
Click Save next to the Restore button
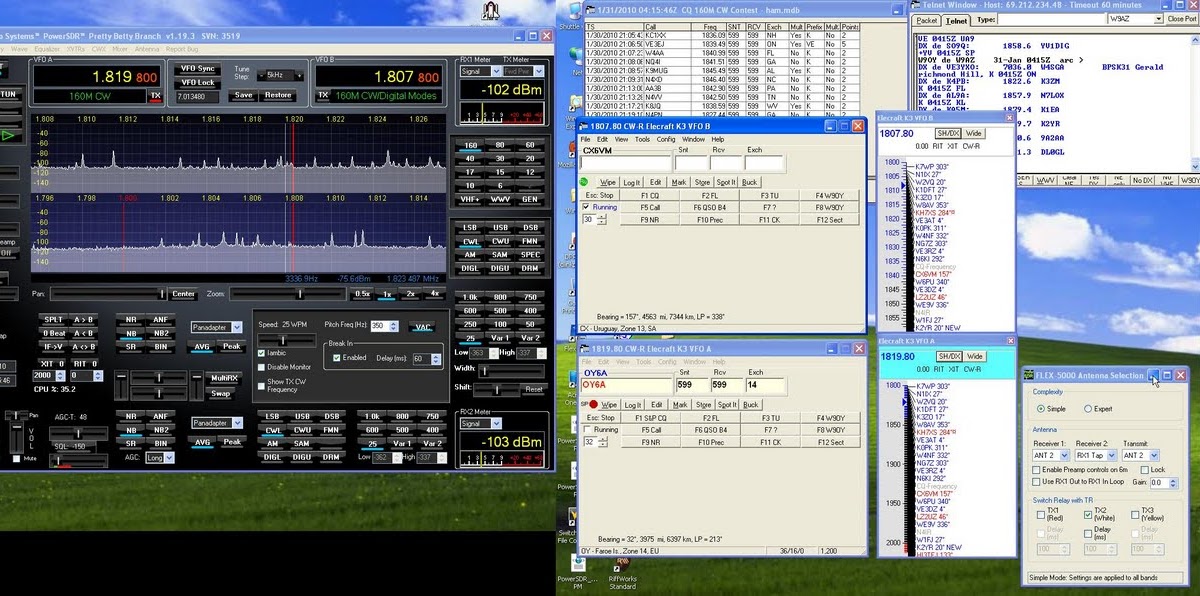click(243, 95)
